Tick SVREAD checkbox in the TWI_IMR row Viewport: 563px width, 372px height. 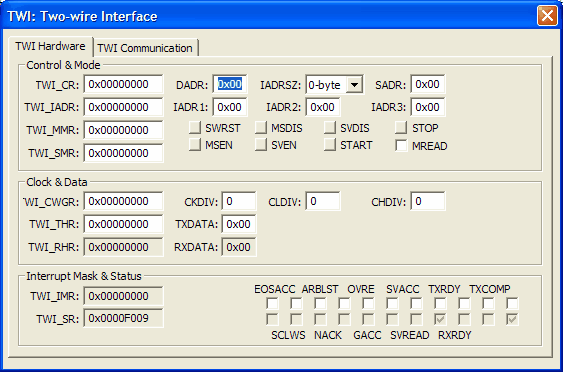point(441,303)
